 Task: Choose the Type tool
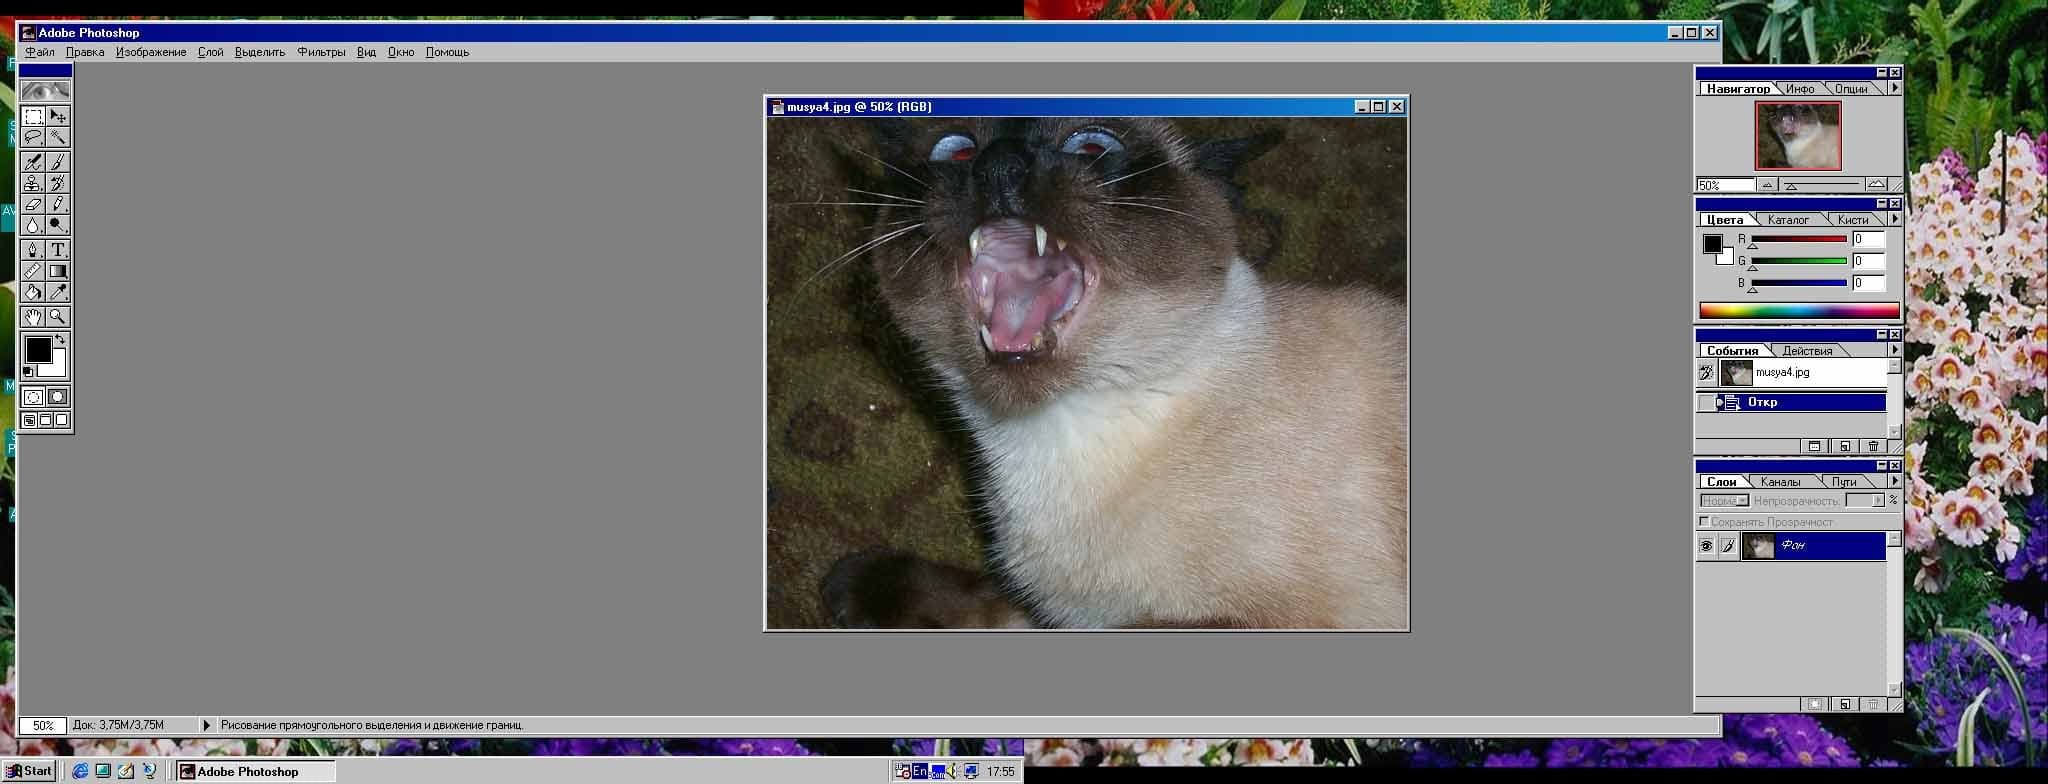point(58,249)
